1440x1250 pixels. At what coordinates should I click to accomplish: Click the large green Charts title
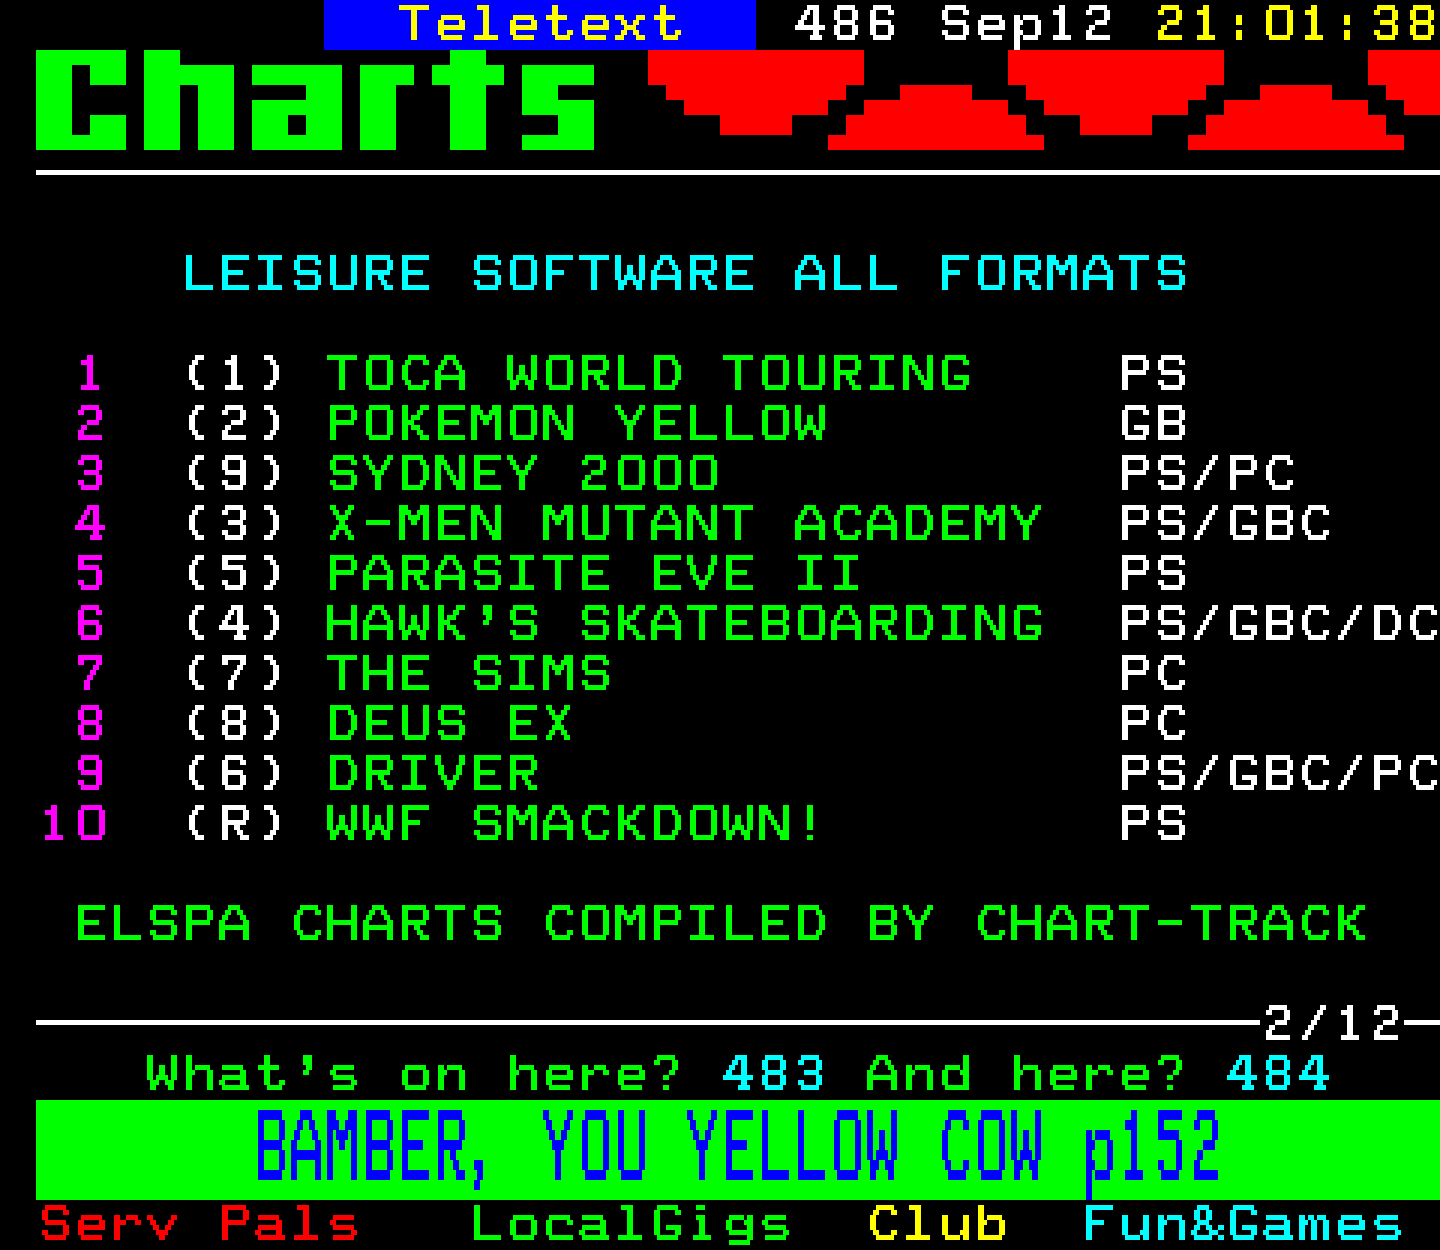click(316, 100)
